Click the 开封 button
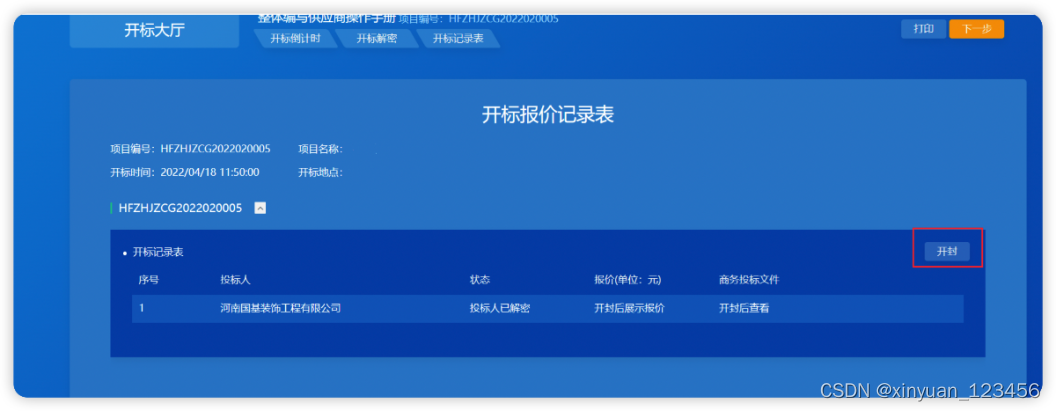1056x411 pixels. coord(947,251)
